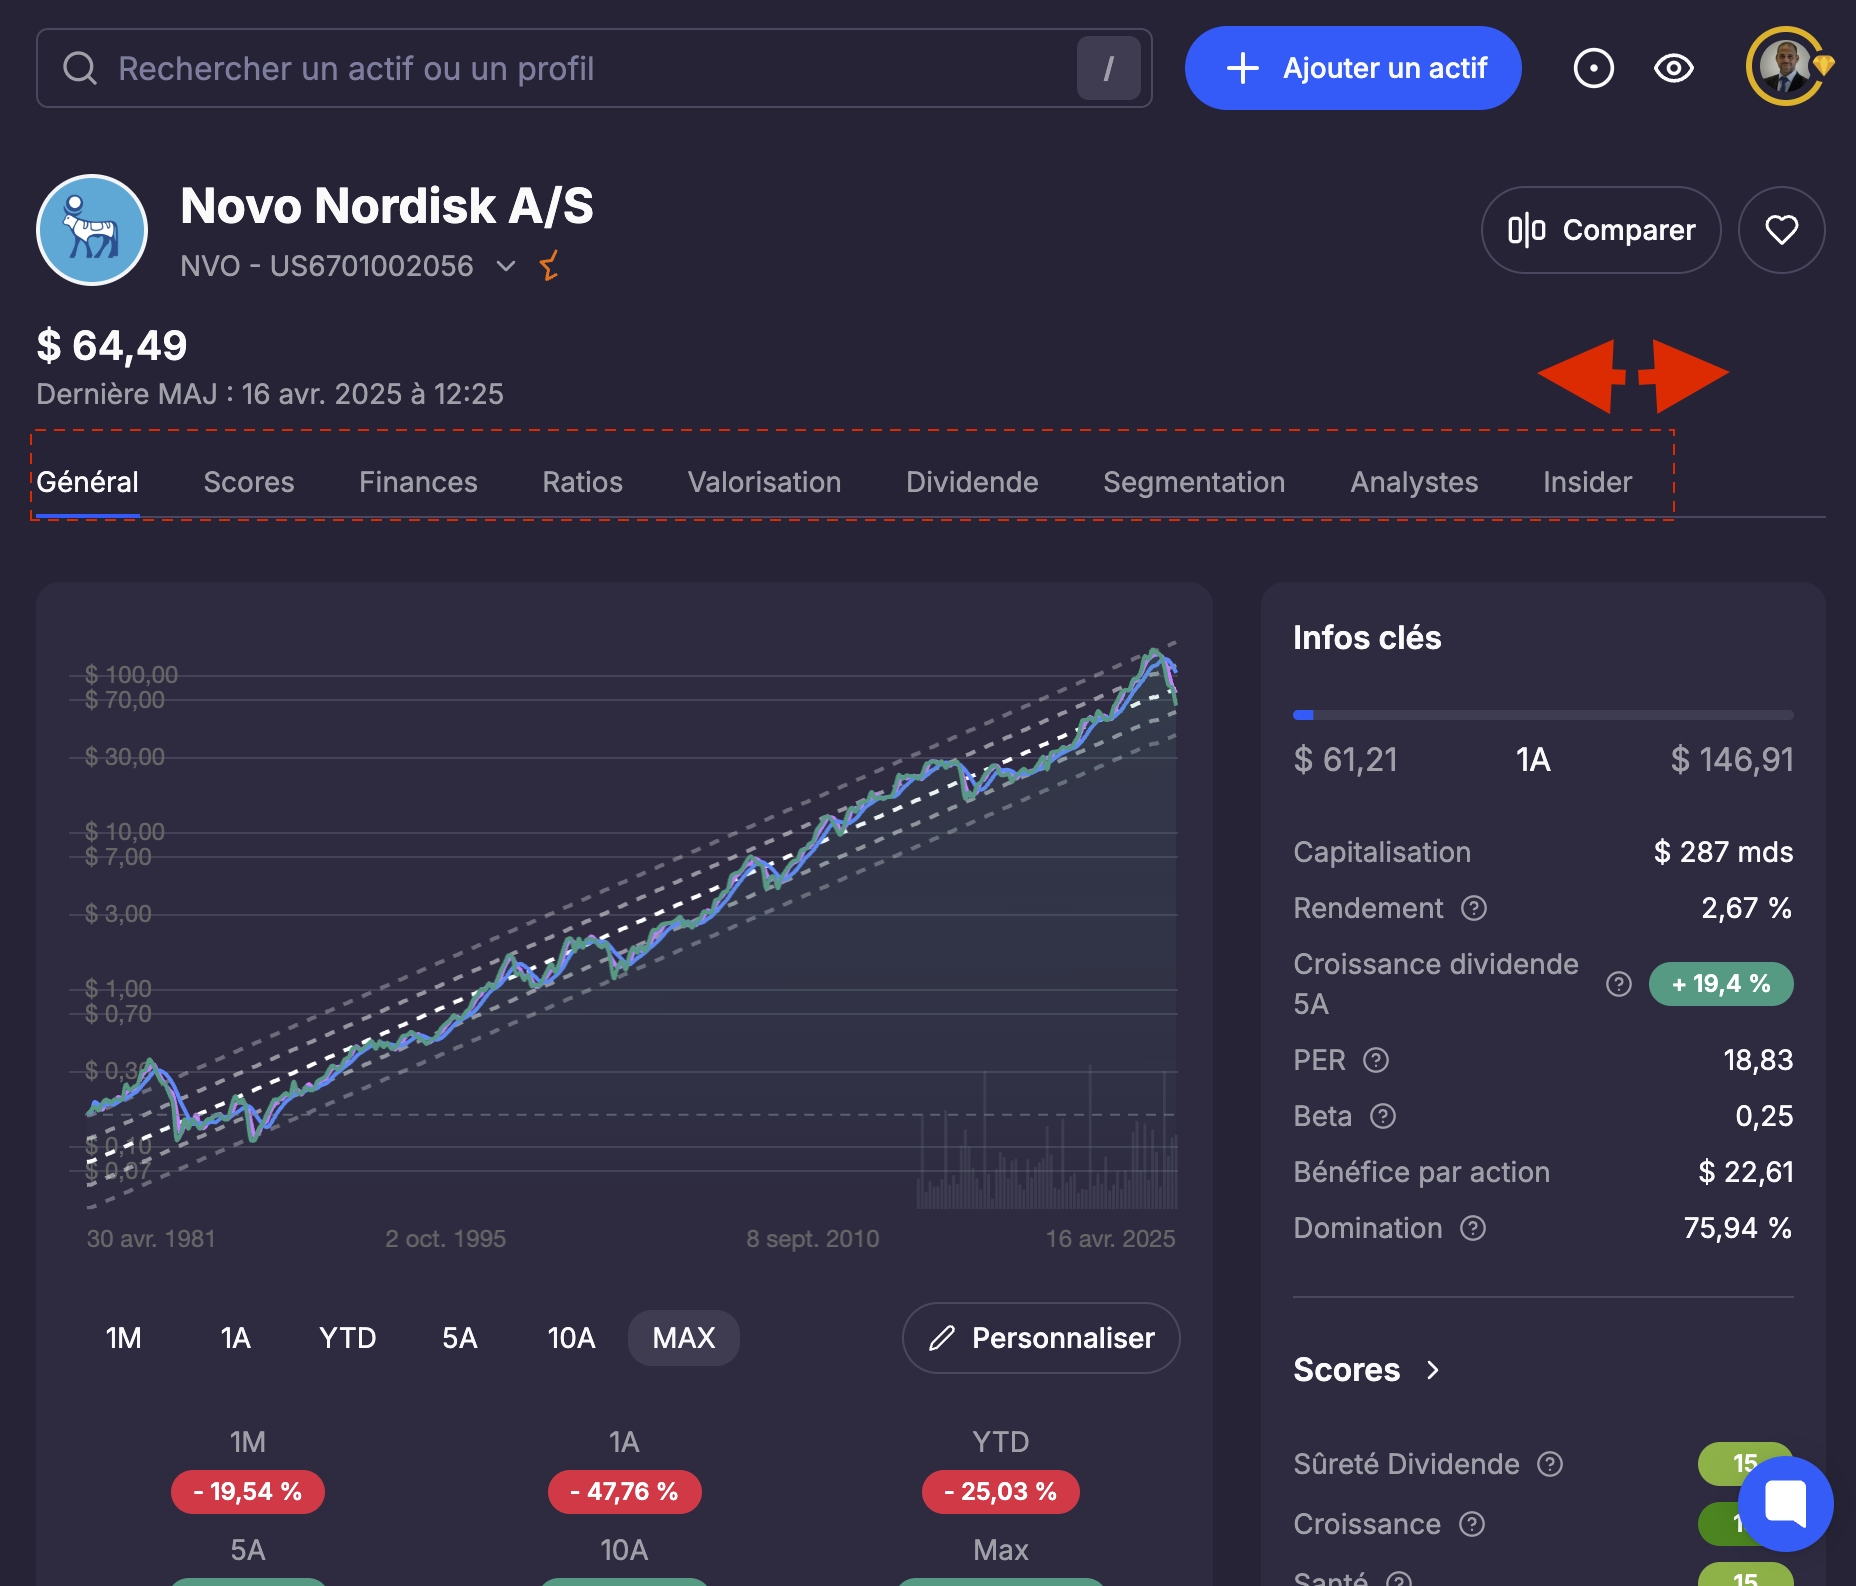1856x1586 pixels.
Task: Open the target circle icon in header
Action: pyautogui.click(x=1593, y=68)
